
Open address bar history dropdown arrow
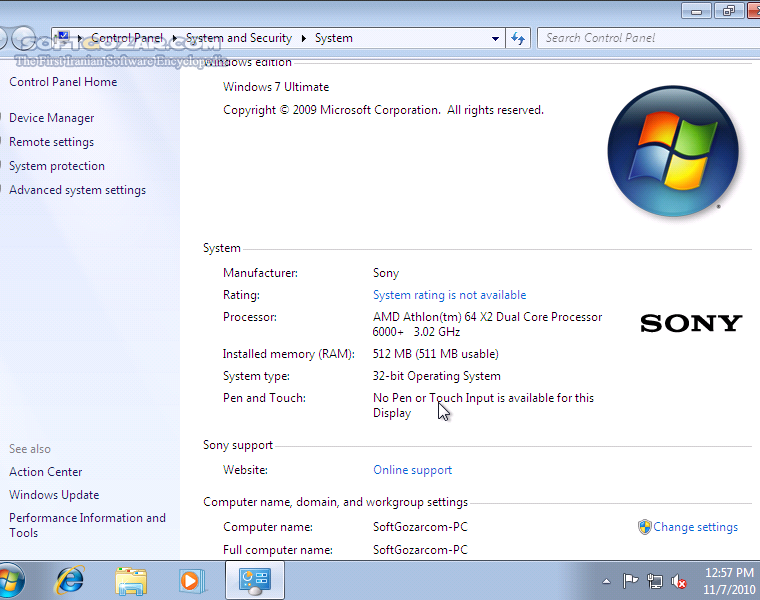click(495, 38)
